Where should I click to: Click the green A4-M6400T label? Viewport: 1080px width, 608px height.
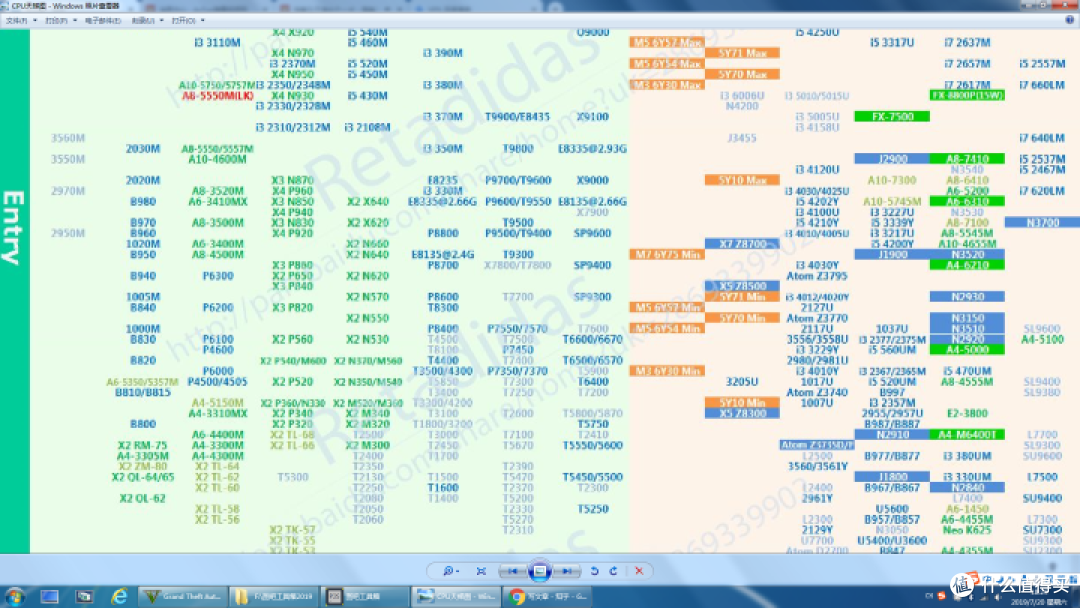tap(967, 434)
